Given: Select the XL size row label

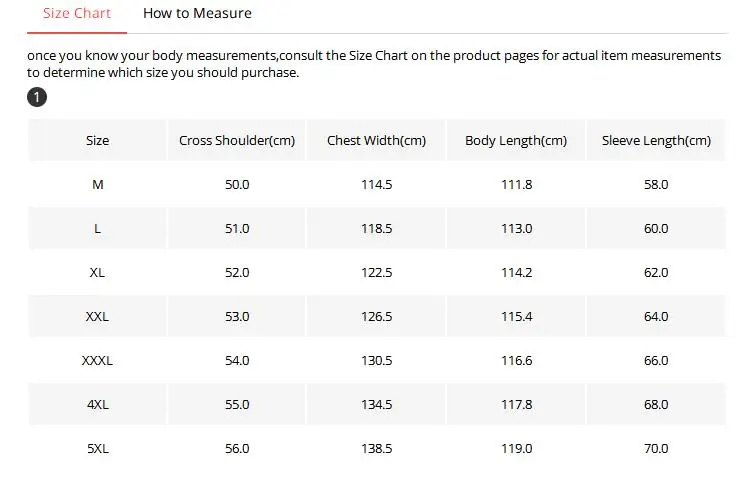Looking at the screenshot, I should (x=97, y=272).
